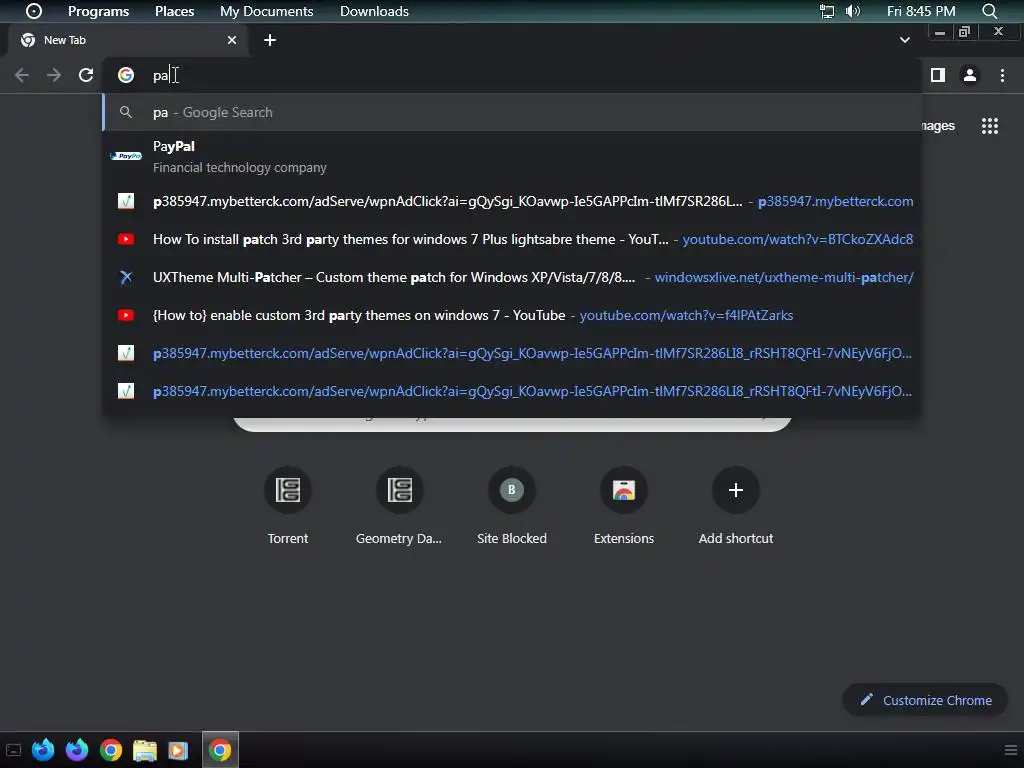Open the lightsabre theme YouTube suggestion

tap(512, 239)
